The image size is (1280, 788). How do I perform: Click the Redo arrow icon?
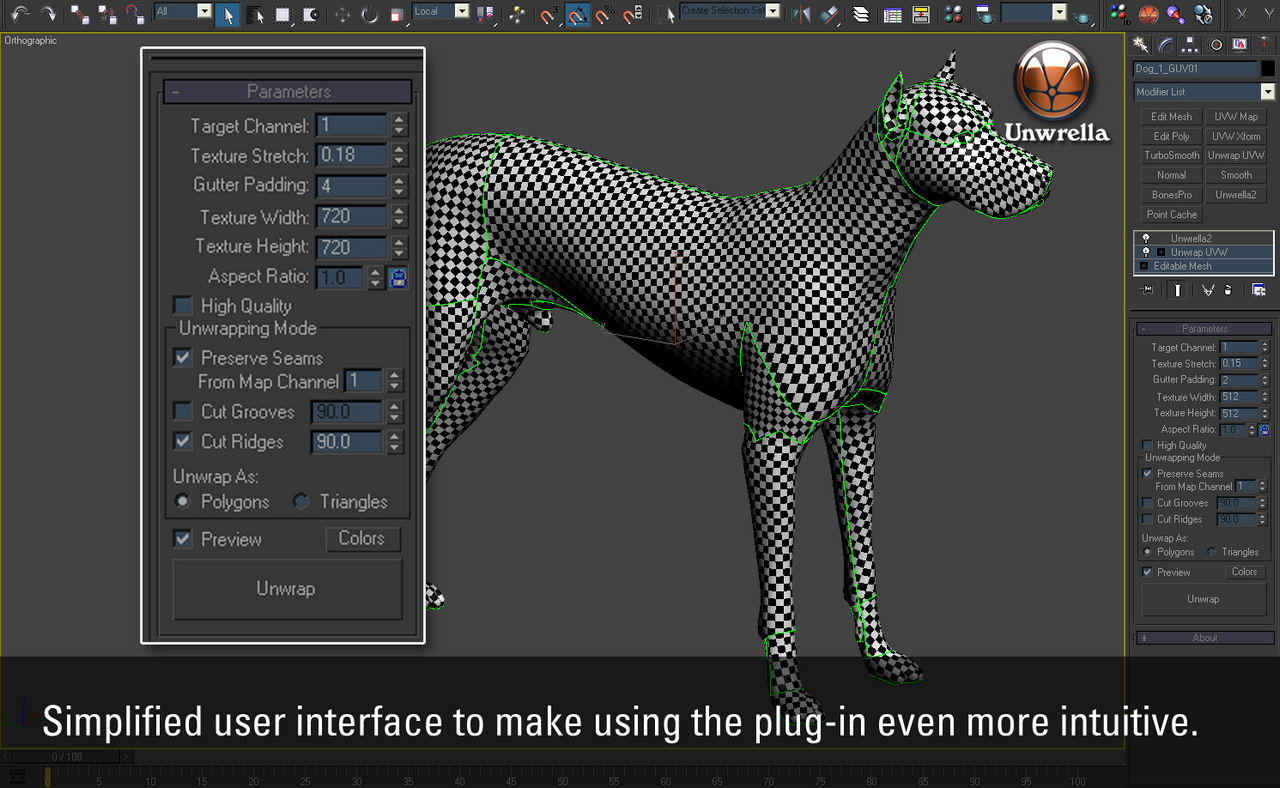click(47, 14)
